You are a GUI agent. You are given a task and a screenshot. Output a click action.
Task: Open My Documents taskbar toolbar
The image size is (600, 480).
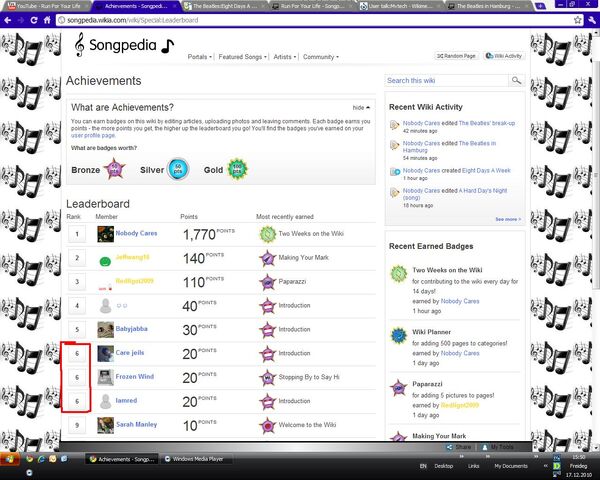click(x=511, y=466)
